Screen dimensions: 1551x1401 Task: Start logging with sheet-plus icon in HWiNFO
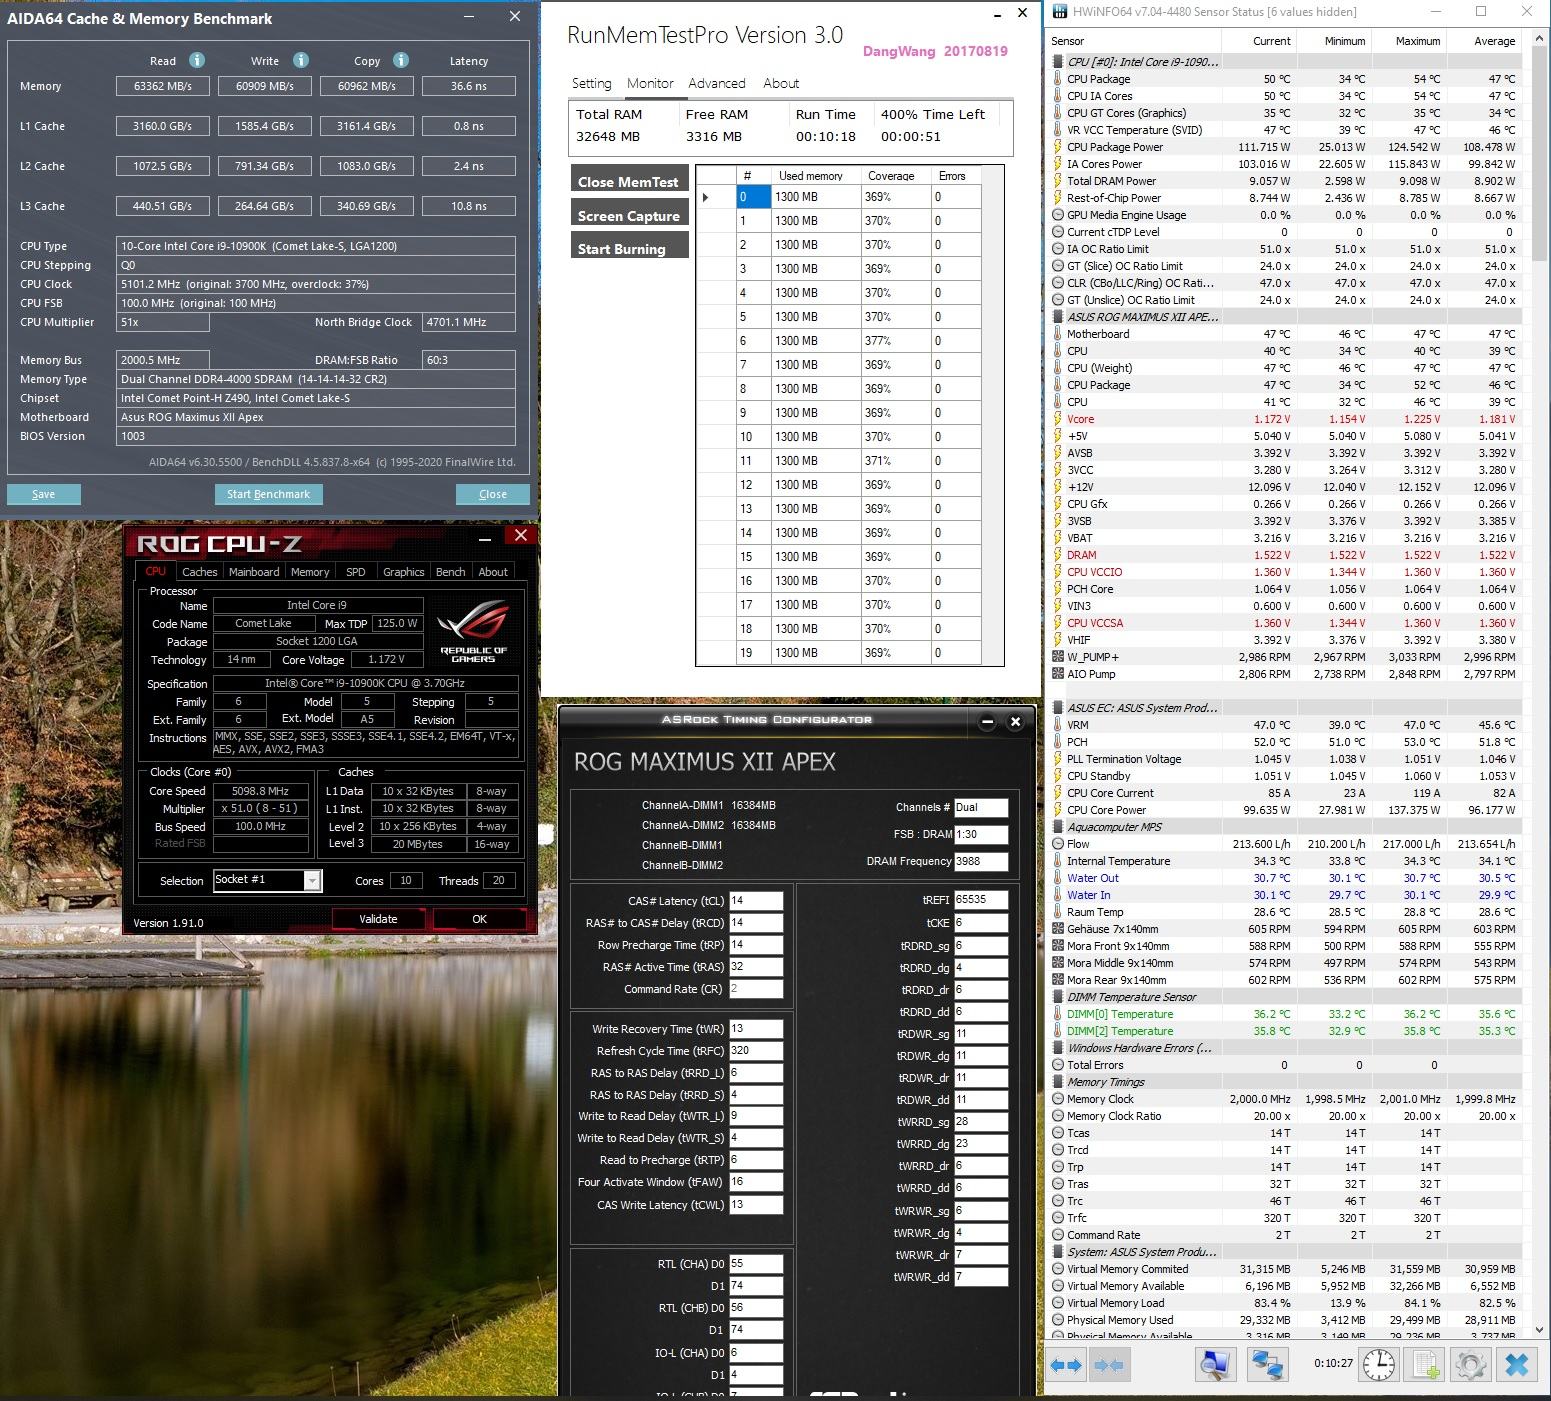[1426, 1364]
